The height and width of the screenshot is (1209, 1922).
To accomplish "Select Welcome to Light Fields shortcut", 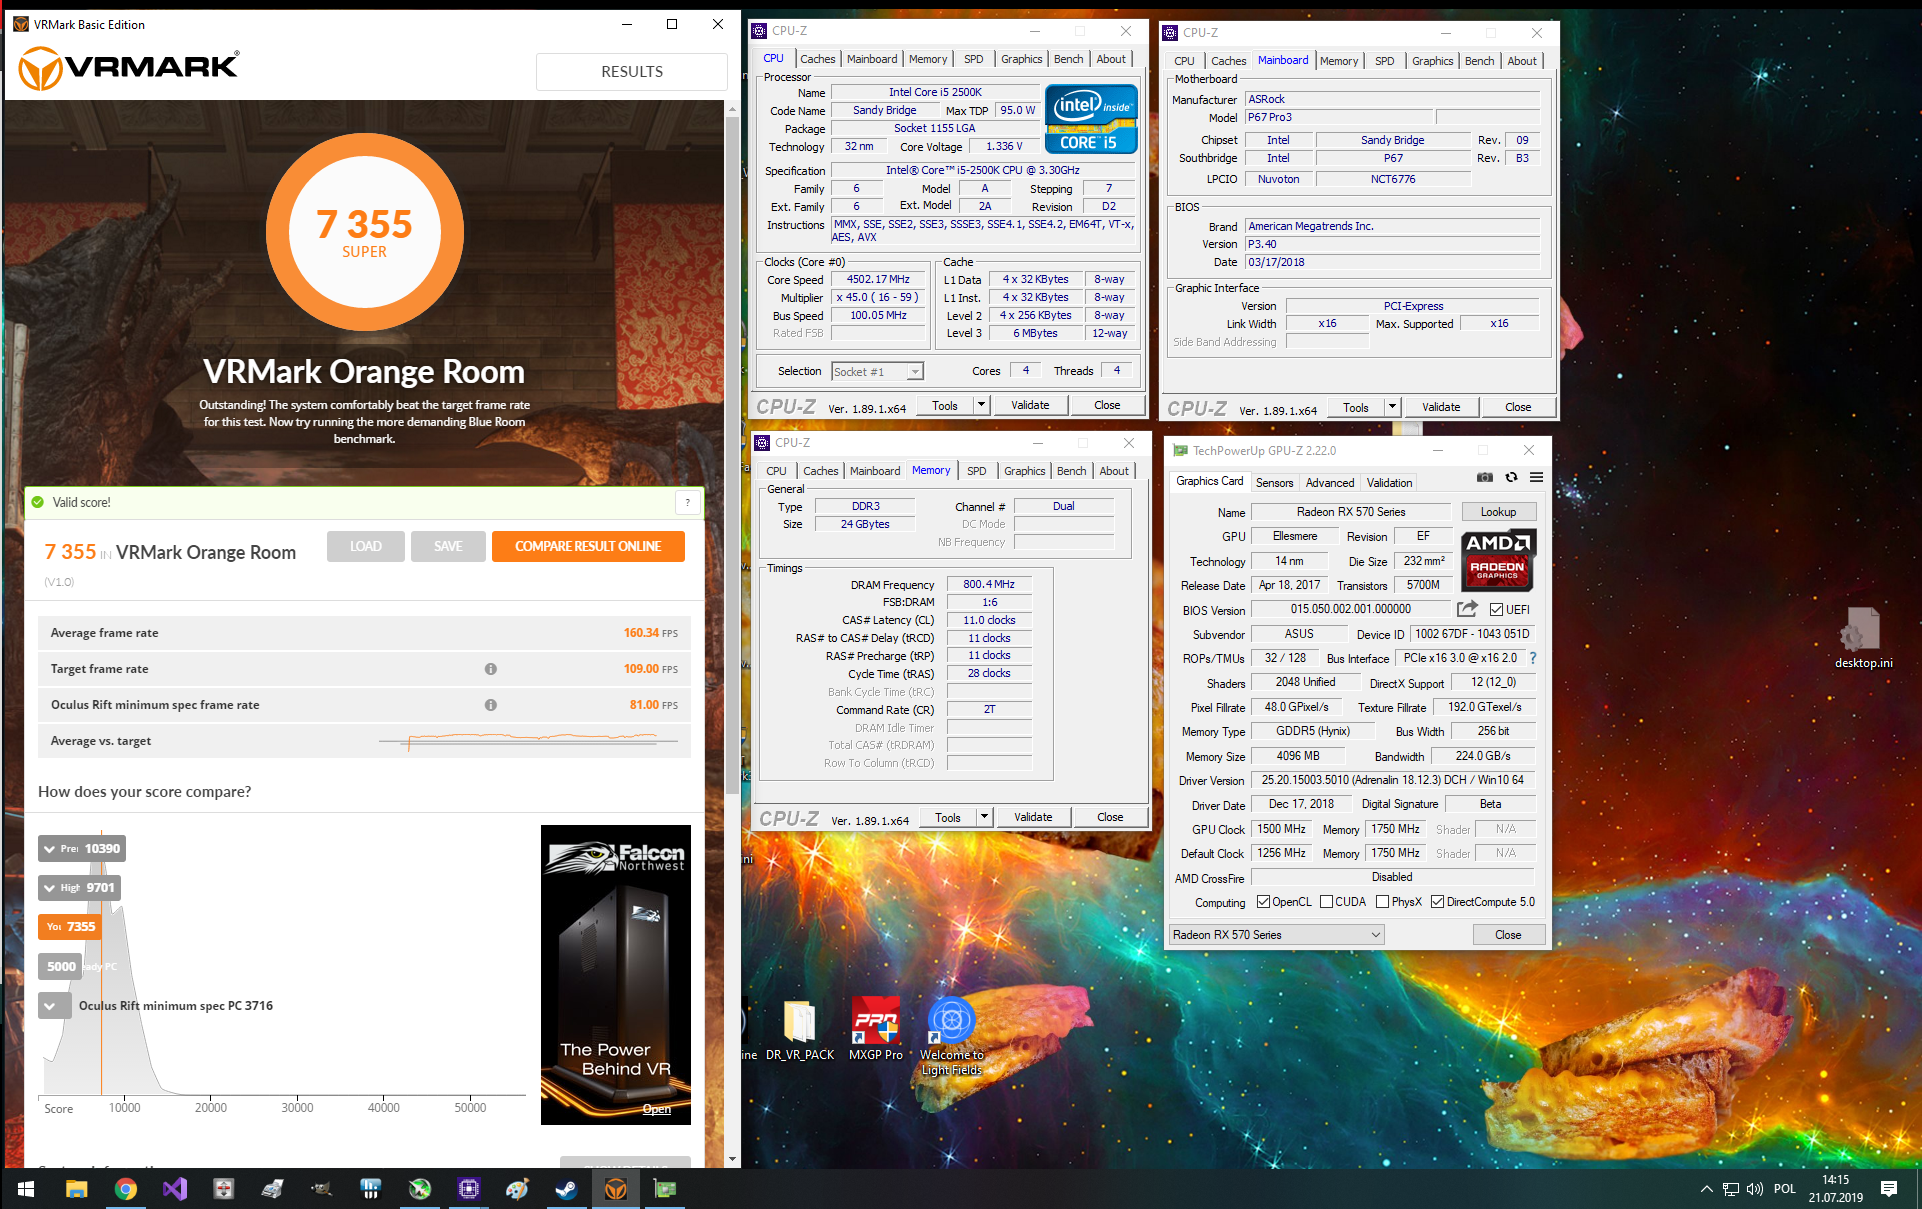I will pyautogui.click(x=952, y=1036).
